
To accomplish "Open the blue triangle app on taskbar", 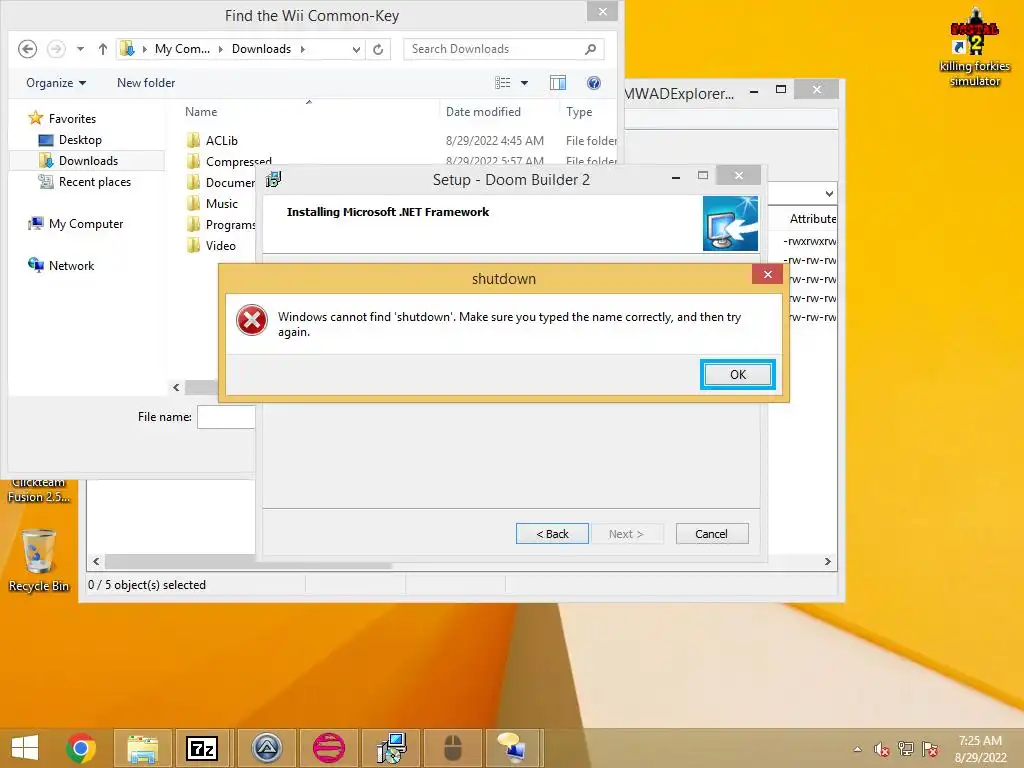I will click(267, 748).
